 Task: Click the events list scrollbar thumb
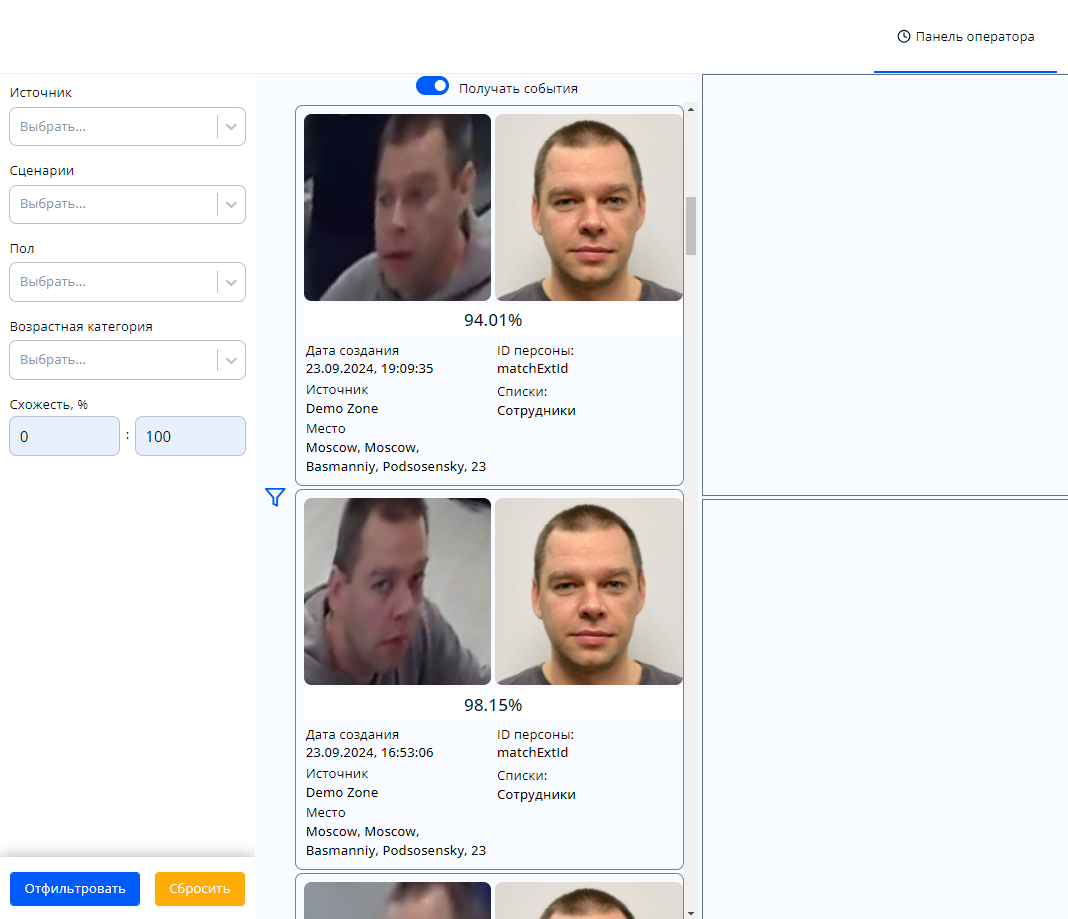pyautogui.click(x=691, y=225)
